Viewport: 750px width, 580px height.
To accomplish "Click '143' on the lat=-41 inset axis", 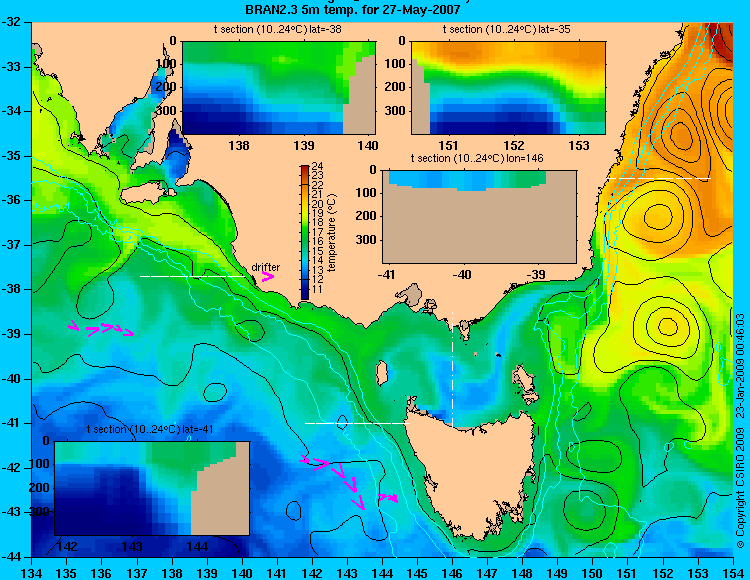I will click(132, 547).
